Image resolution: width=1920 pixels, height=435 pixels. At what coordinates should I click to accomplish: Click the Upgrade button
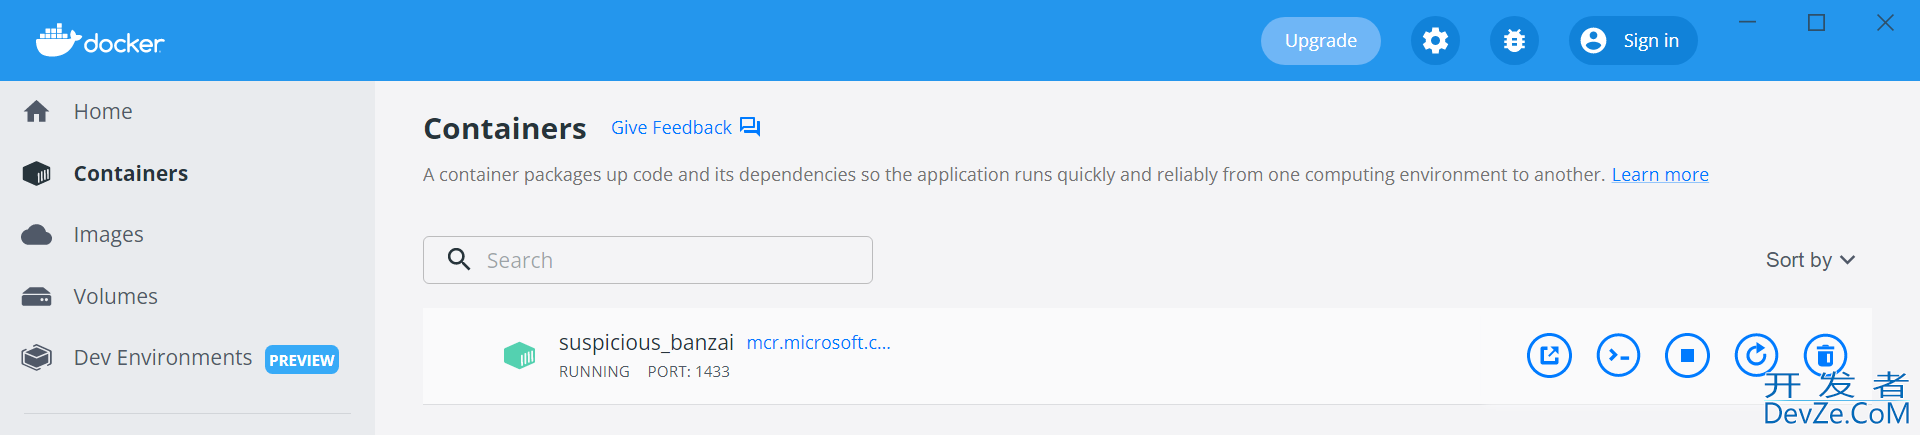pyautogui.click(x=1320, y=41)
